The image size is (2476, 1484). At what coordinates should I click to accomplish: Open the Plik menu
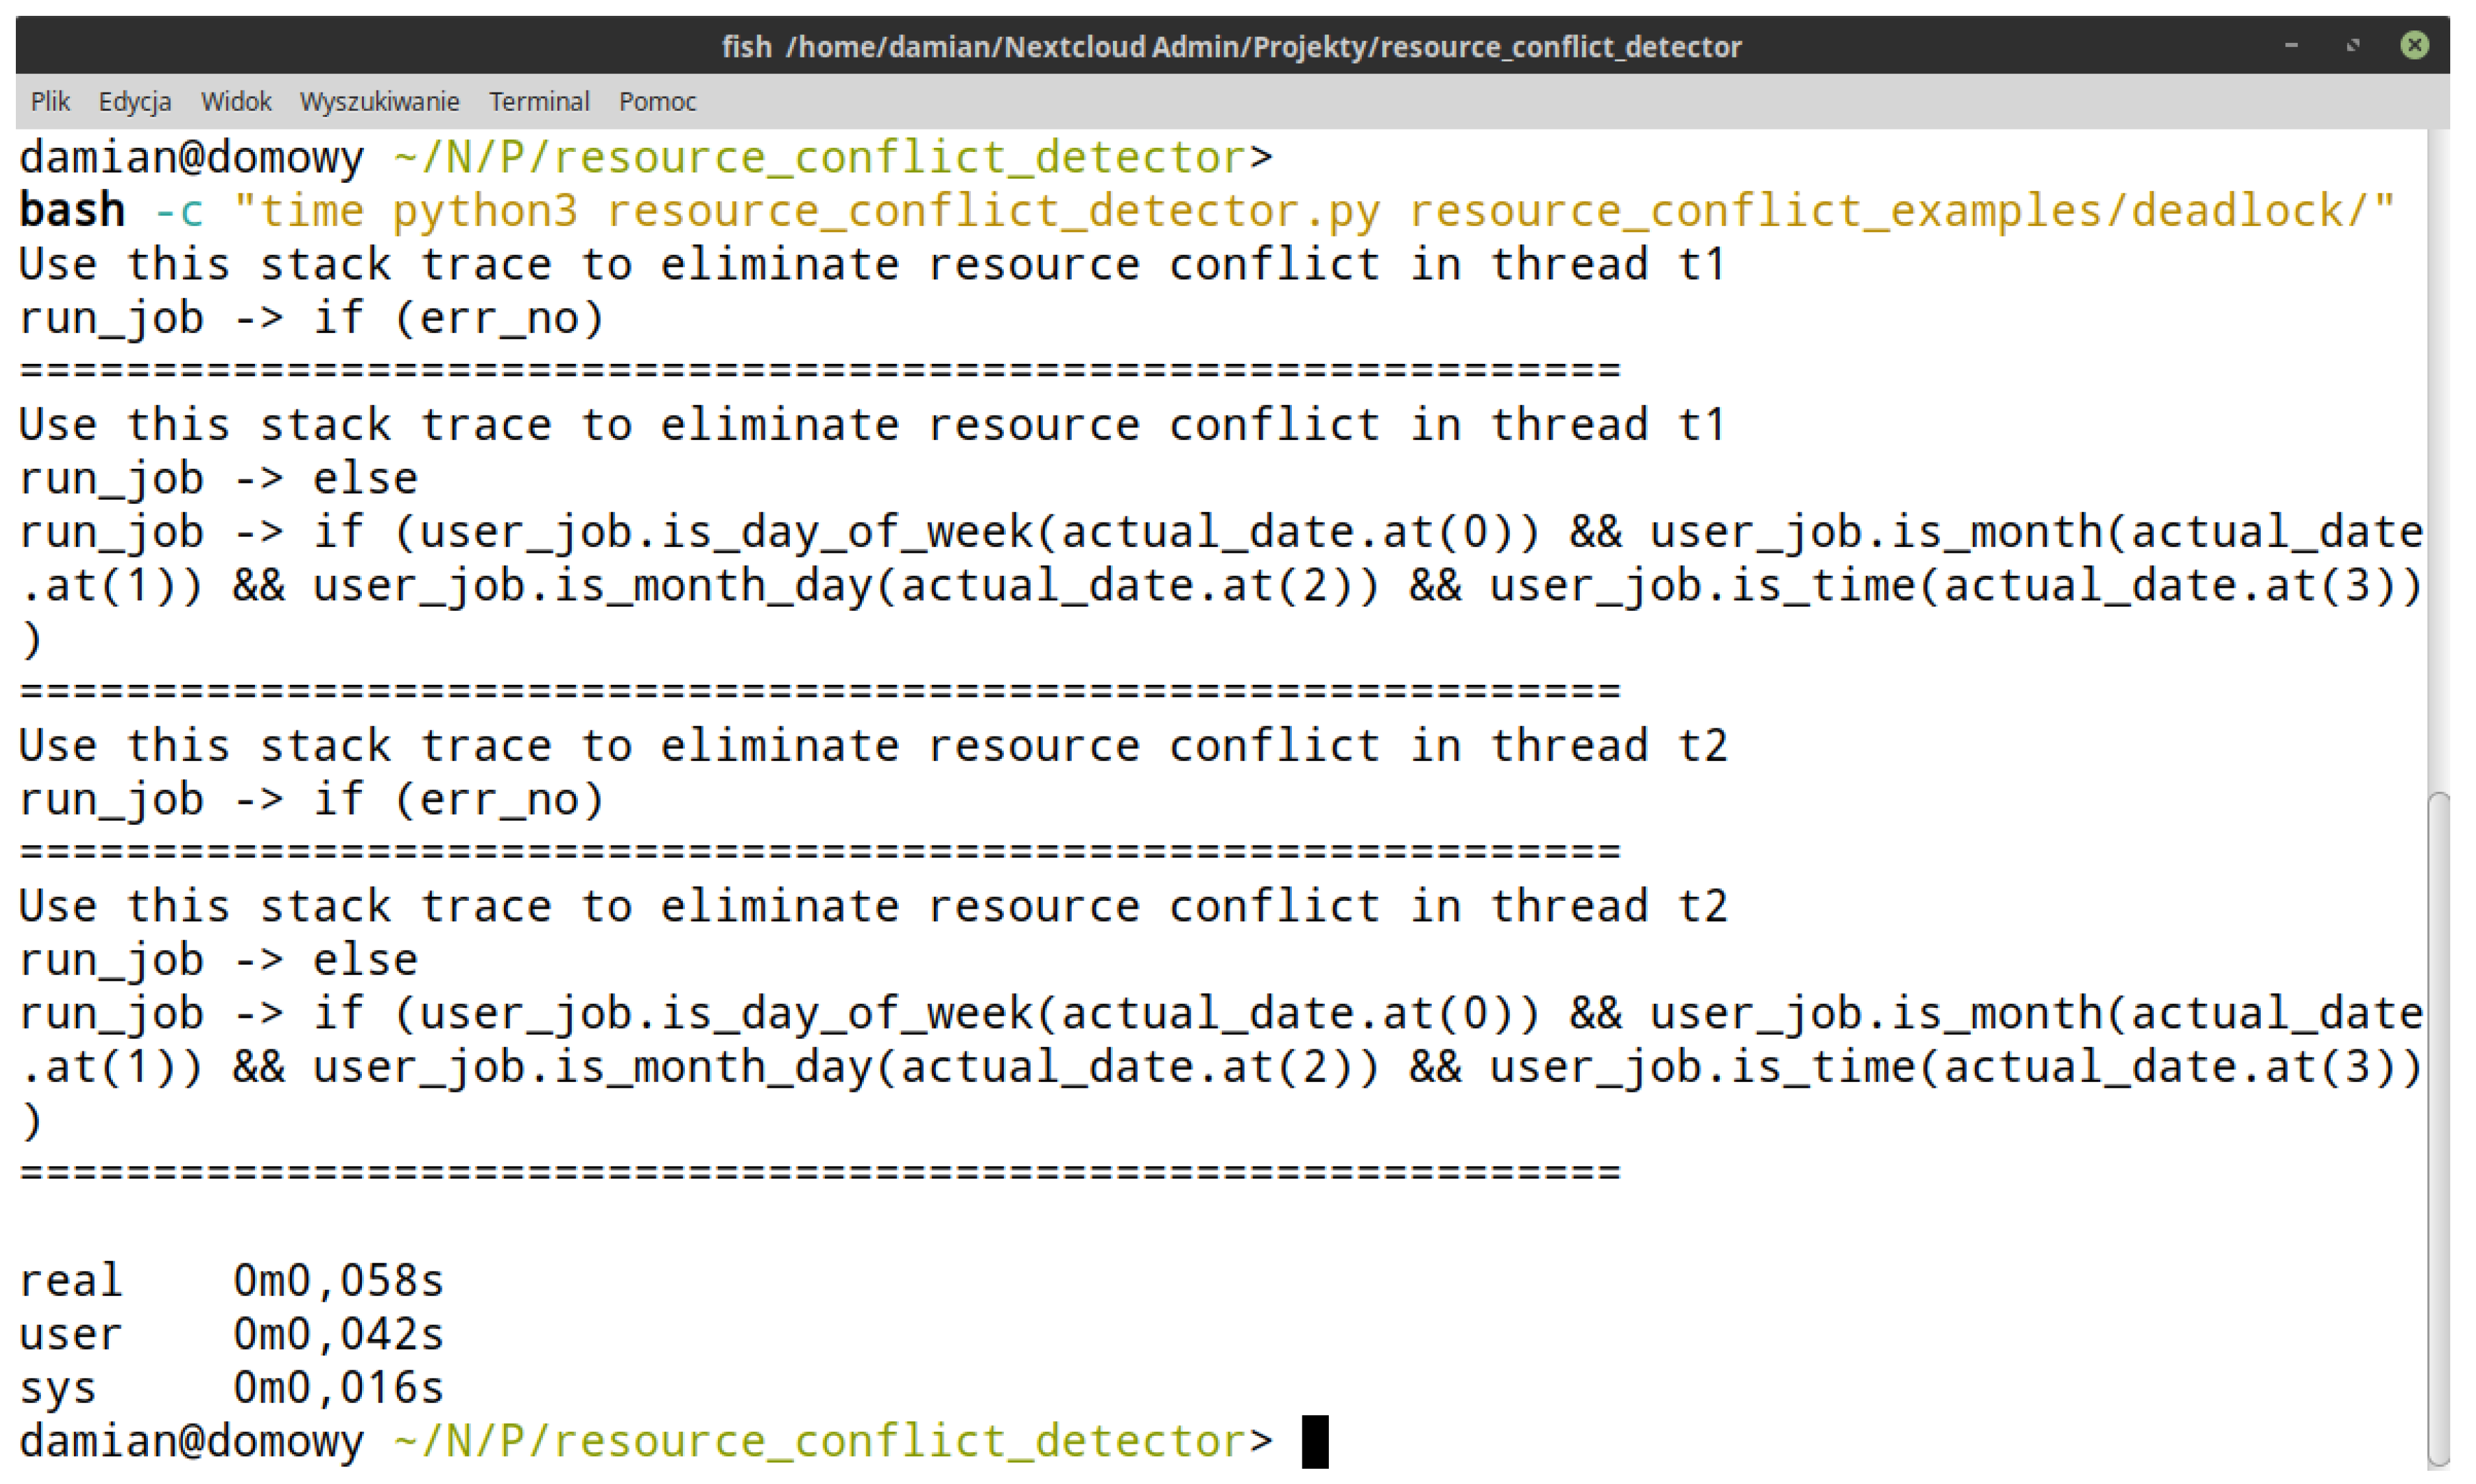(x=50, y=101)
